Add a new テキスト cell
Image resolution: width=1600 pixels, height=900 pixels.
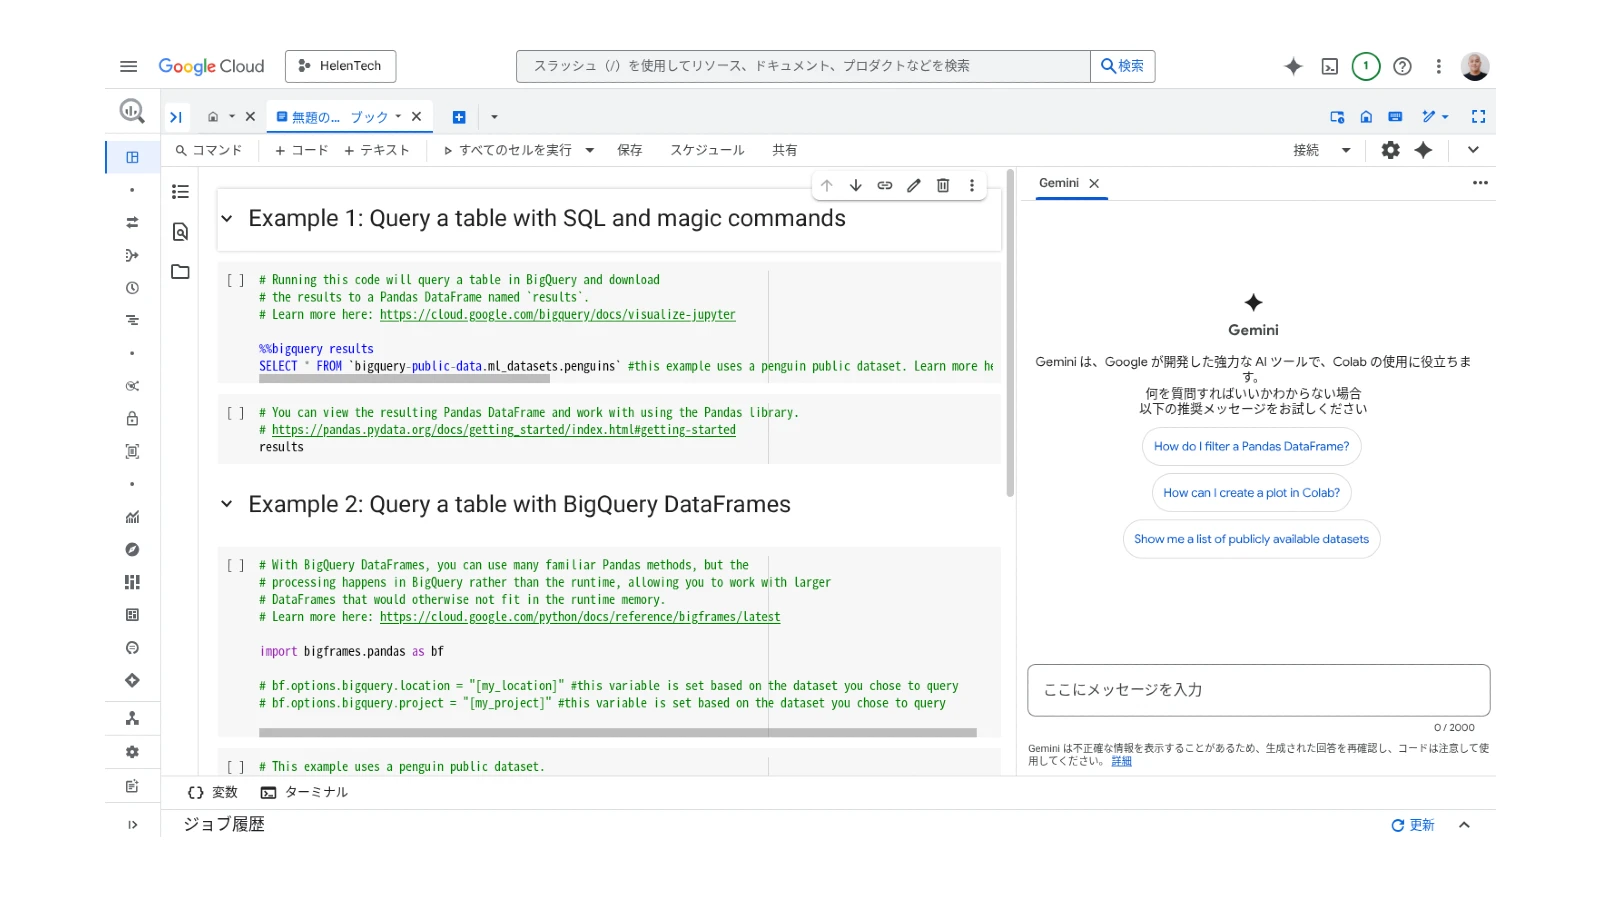377,150
